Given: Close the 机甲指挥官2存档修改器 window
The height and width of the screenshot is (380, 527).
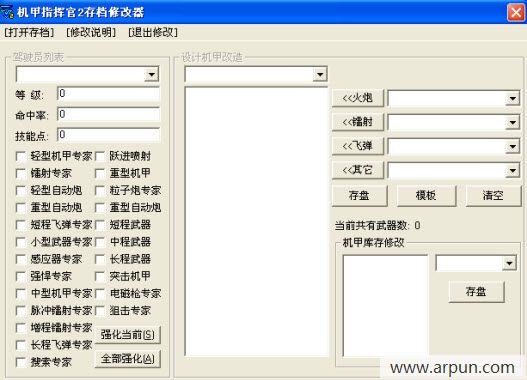Looking at the screenshot, I should pos(516,12).
